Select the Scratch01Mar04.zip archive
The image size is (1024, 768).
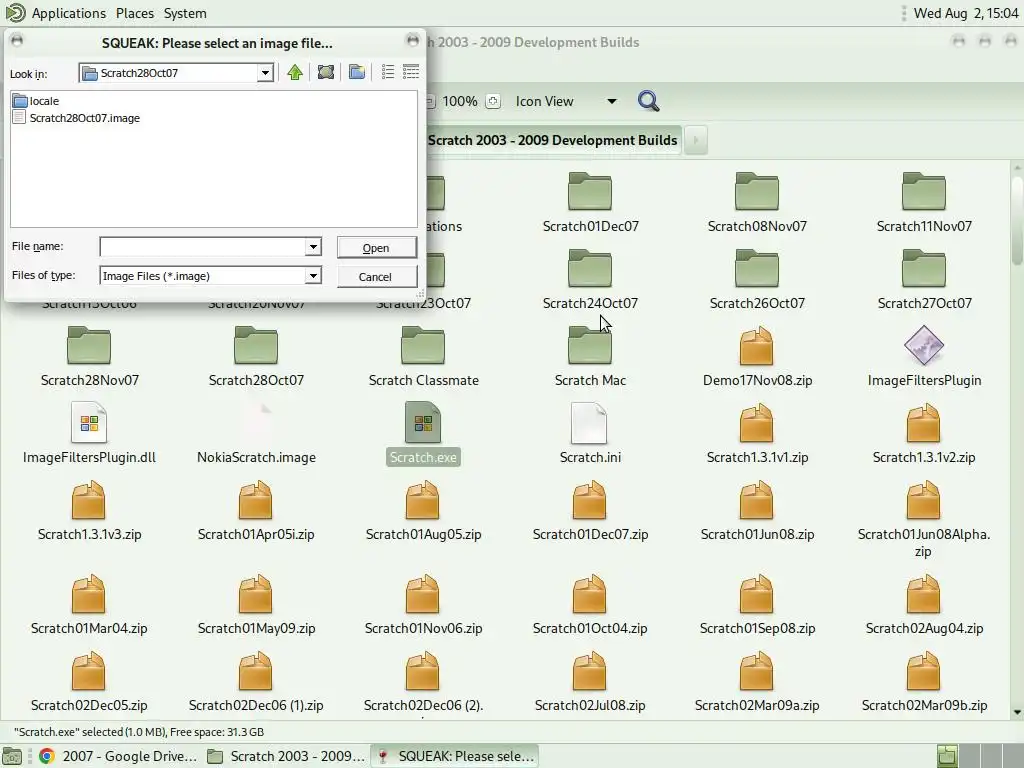coord(89,605)
